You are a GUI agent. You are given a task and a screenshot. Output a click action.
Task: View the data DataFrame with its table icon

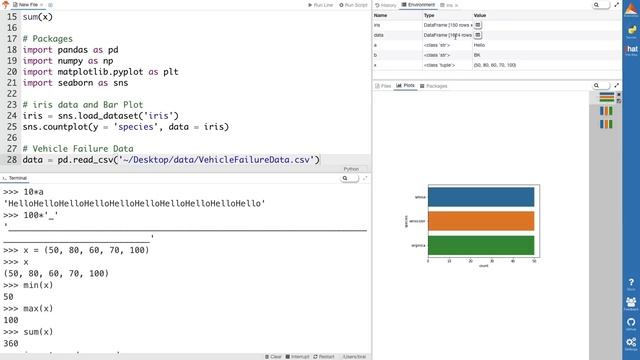coord(478,35)
